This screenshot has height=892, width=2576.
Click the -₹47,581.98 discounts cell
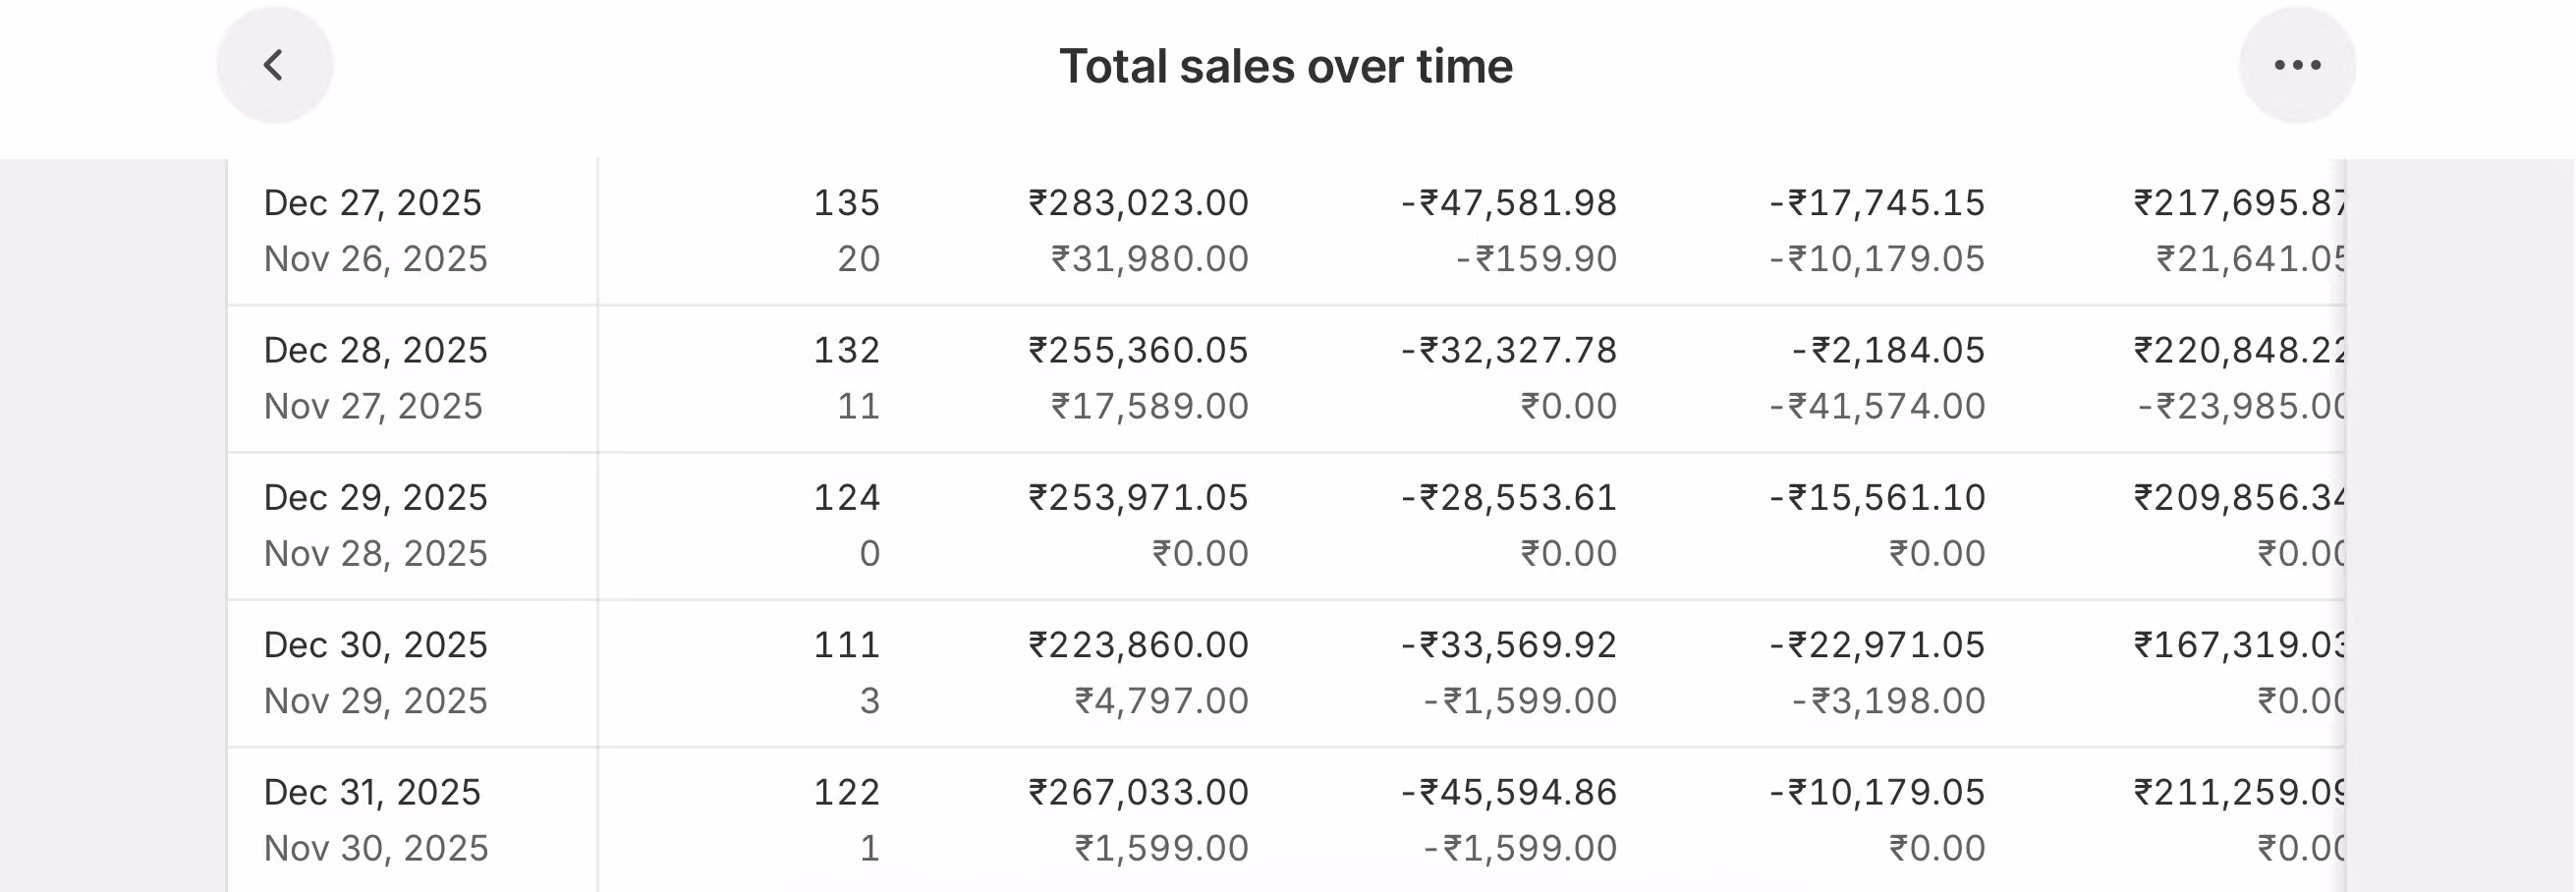[1508, 203]
